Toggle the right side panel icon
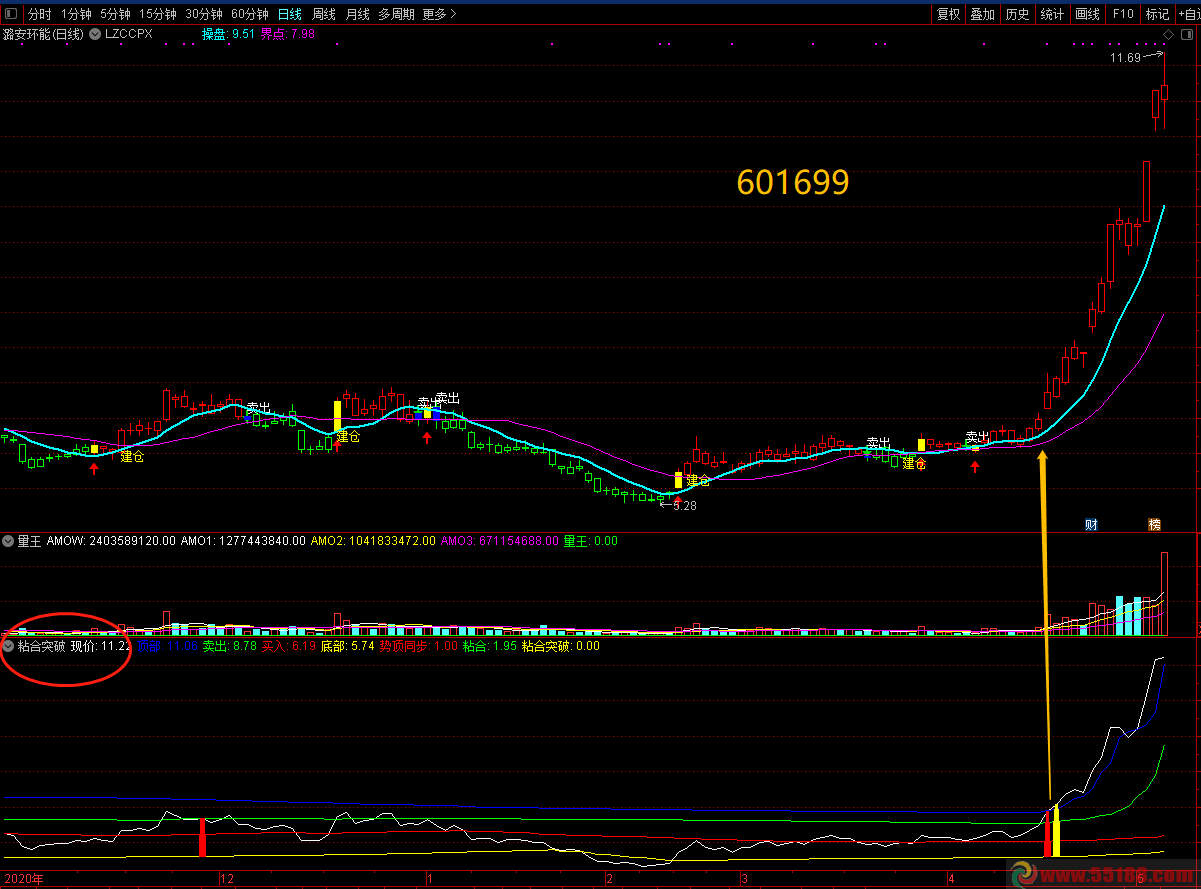 coord(1185,34)
